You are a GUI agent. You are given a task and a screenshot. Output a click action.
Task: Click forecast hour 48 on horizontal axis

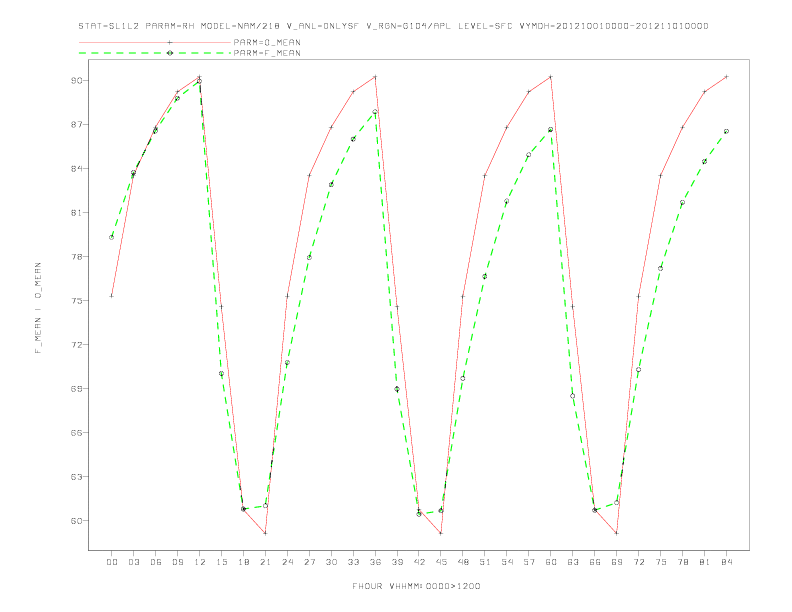pos(463,562)
